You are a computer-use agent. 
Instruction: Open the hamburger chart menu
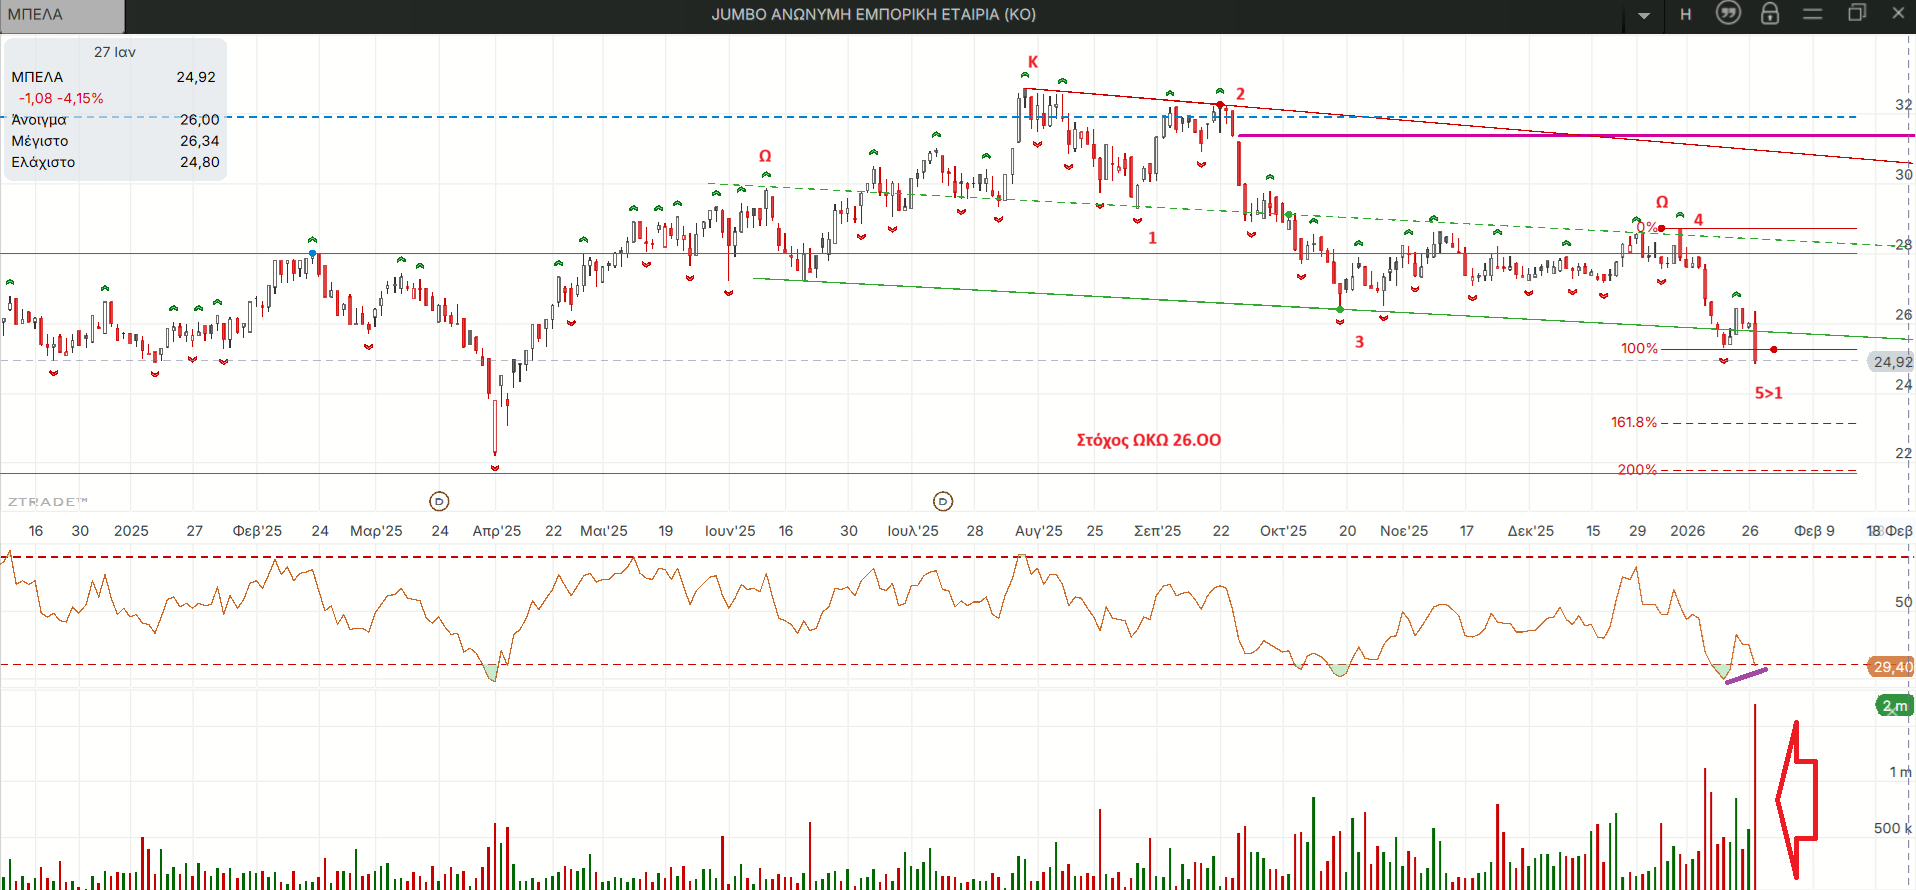1812,14
